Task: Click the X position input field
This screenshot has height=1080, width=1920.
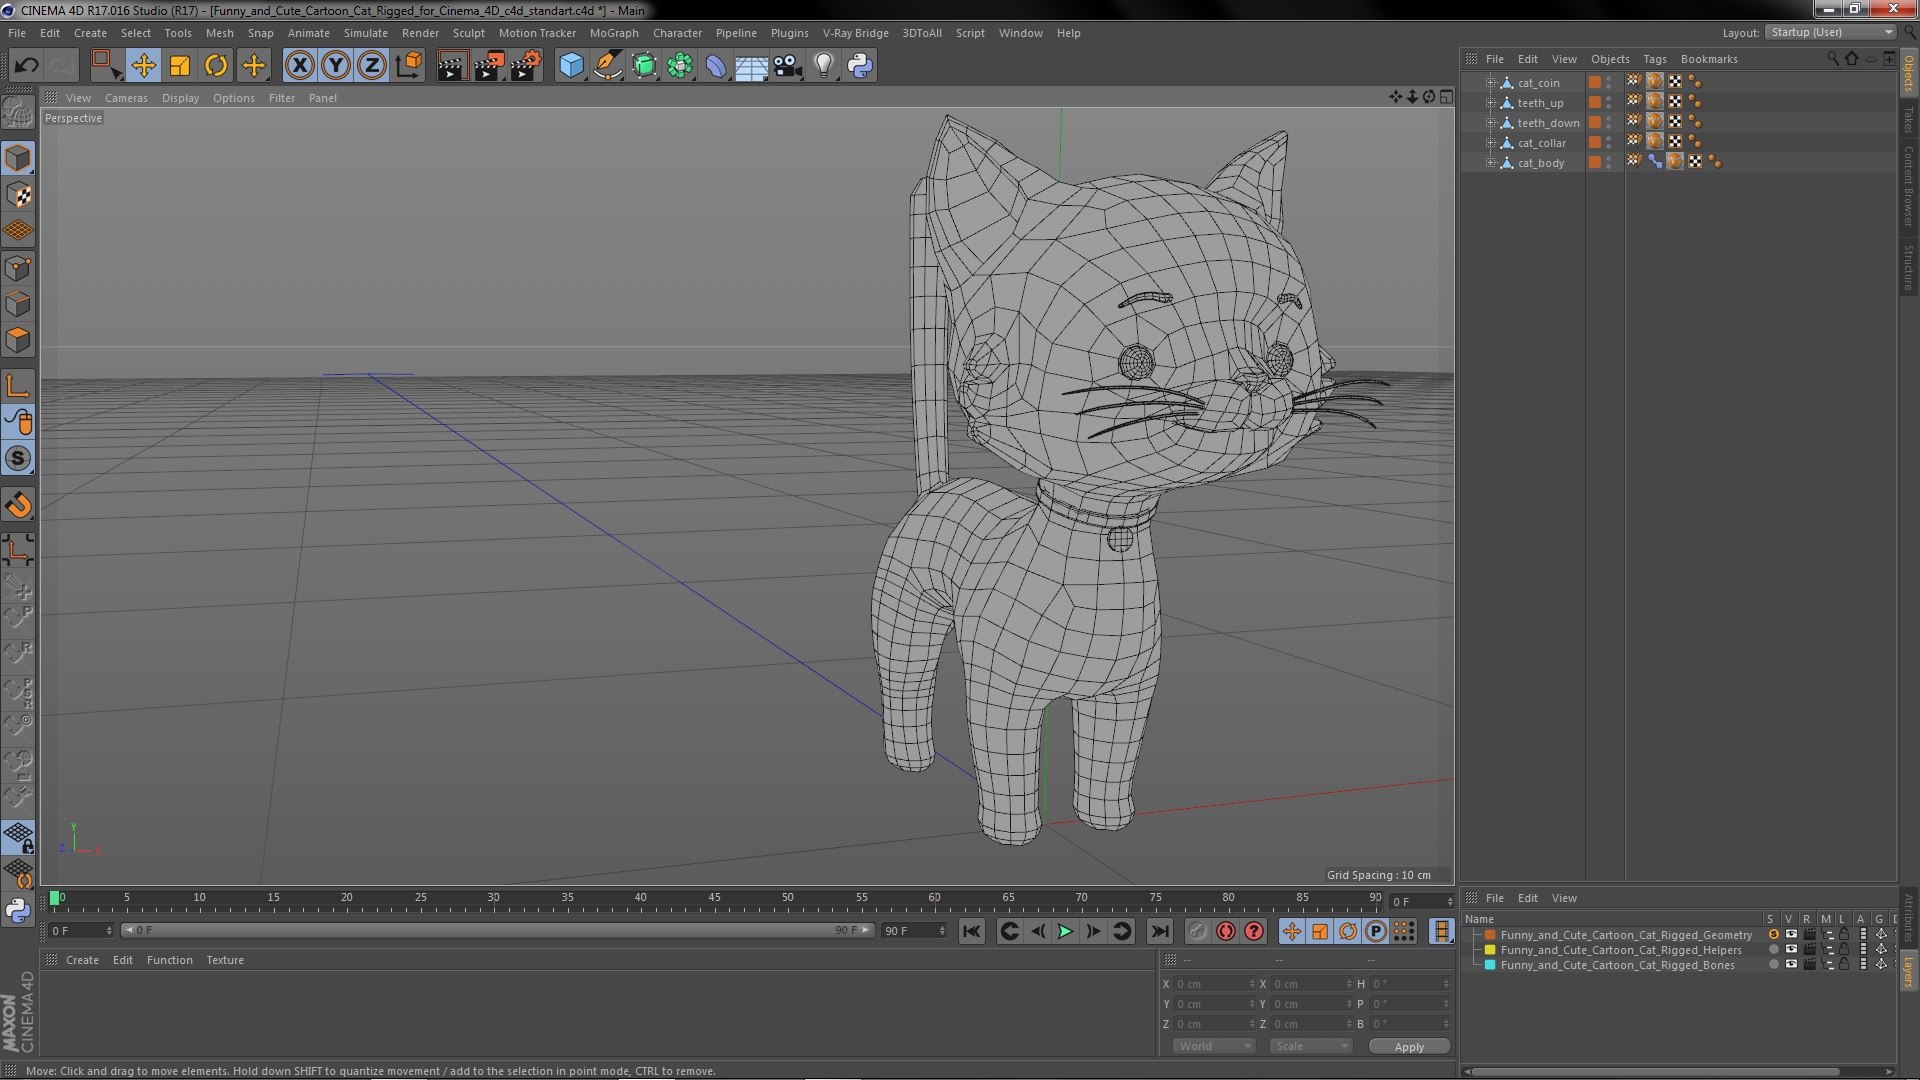Action: coord(1214,984)
